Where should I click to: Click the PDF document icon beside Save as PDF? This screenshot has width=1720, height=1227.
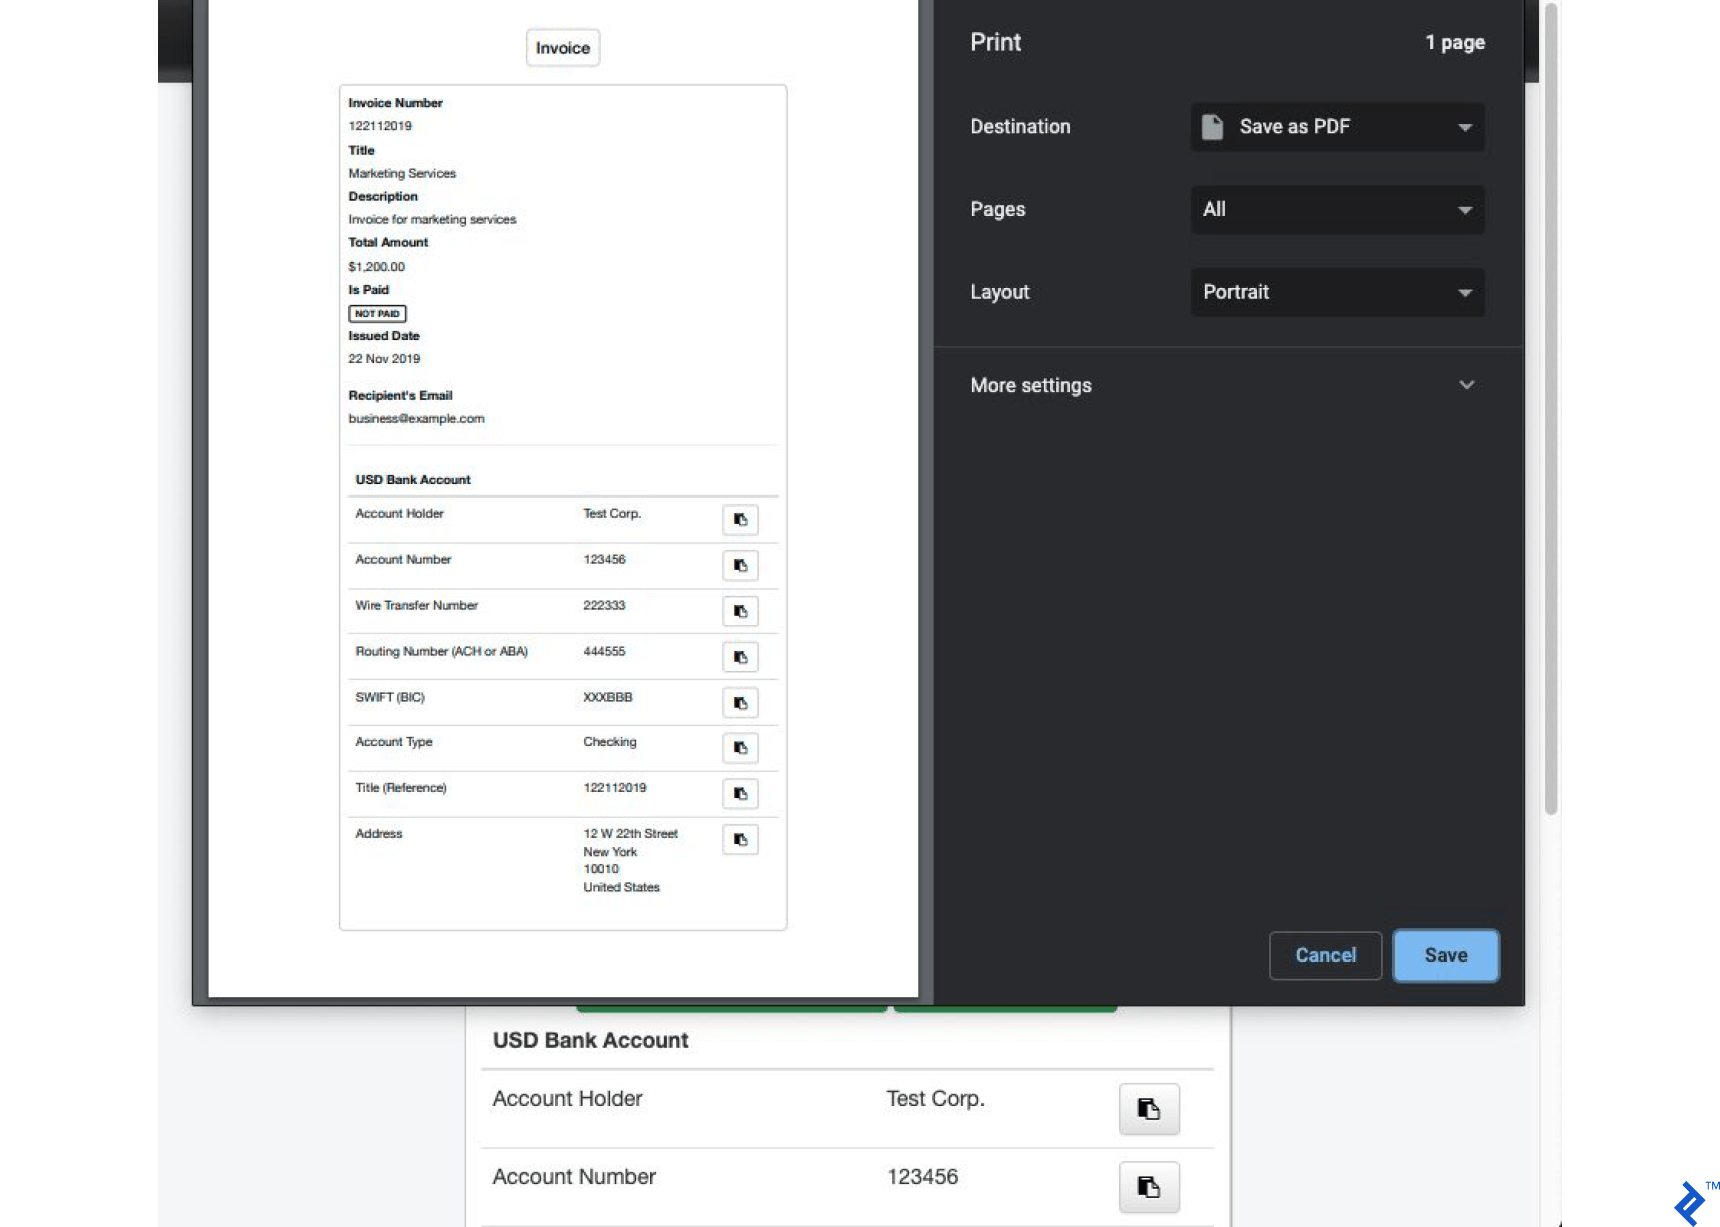(1212, 126)
